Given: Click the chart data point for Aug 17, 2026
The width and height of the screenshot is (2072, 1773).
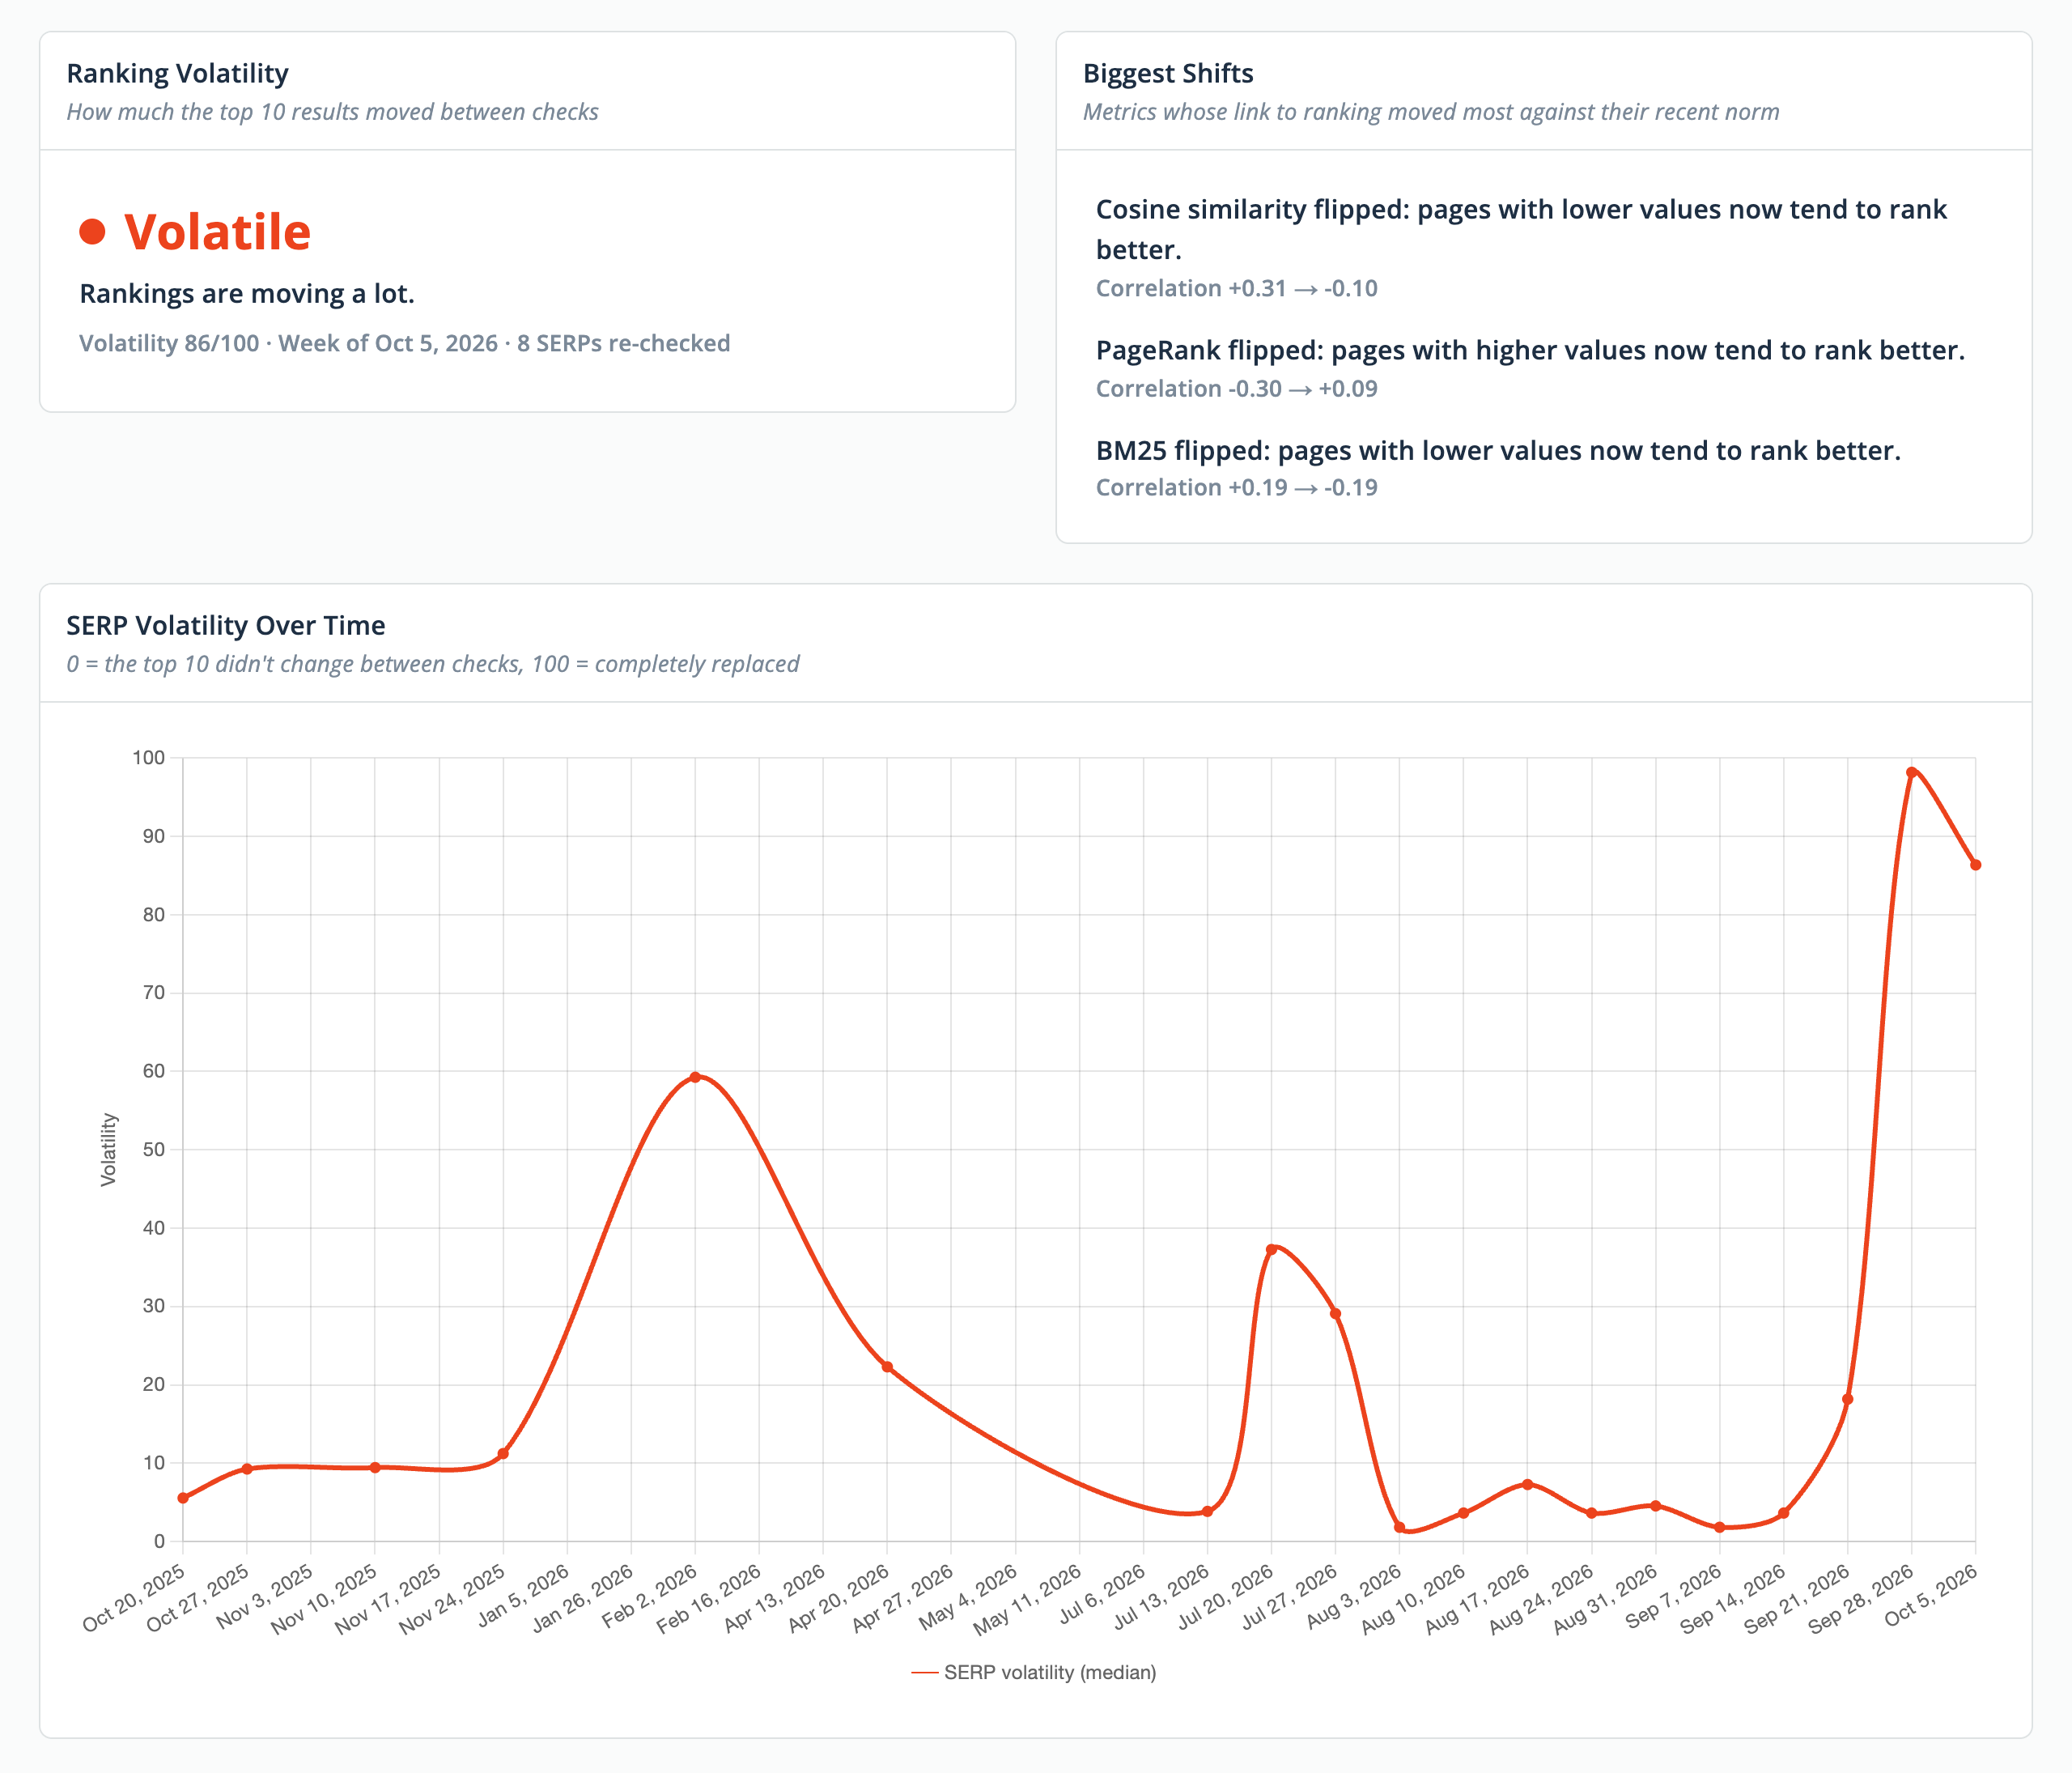Looking at the screenshot, I should click(1527, 1484).
